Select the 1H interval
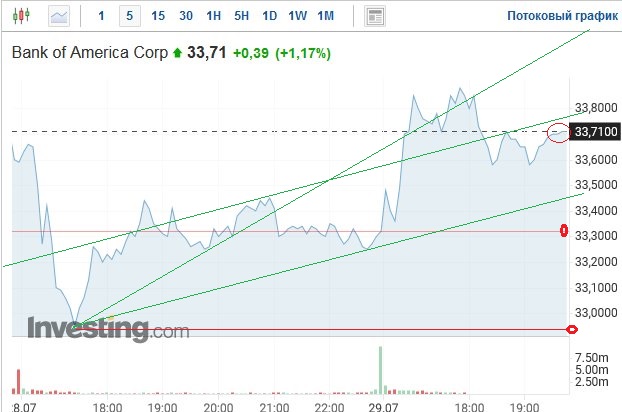 [213, 16]
